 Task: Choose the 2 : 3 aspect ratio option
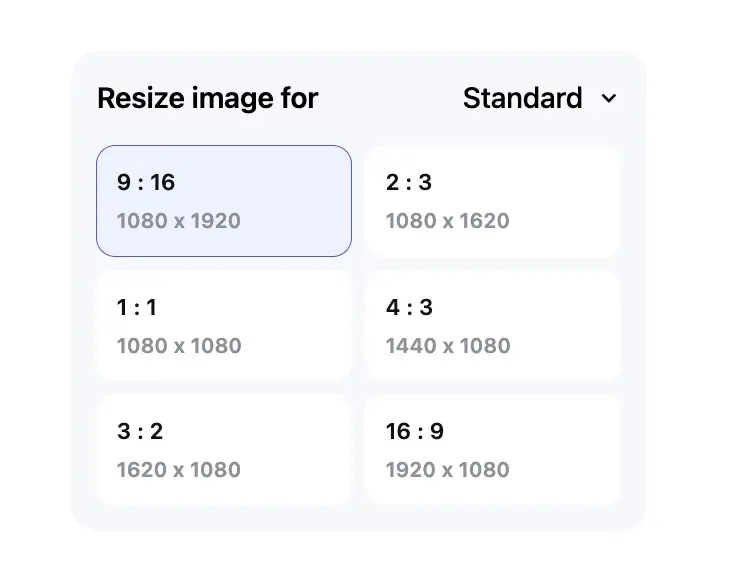tap(492, 201)
